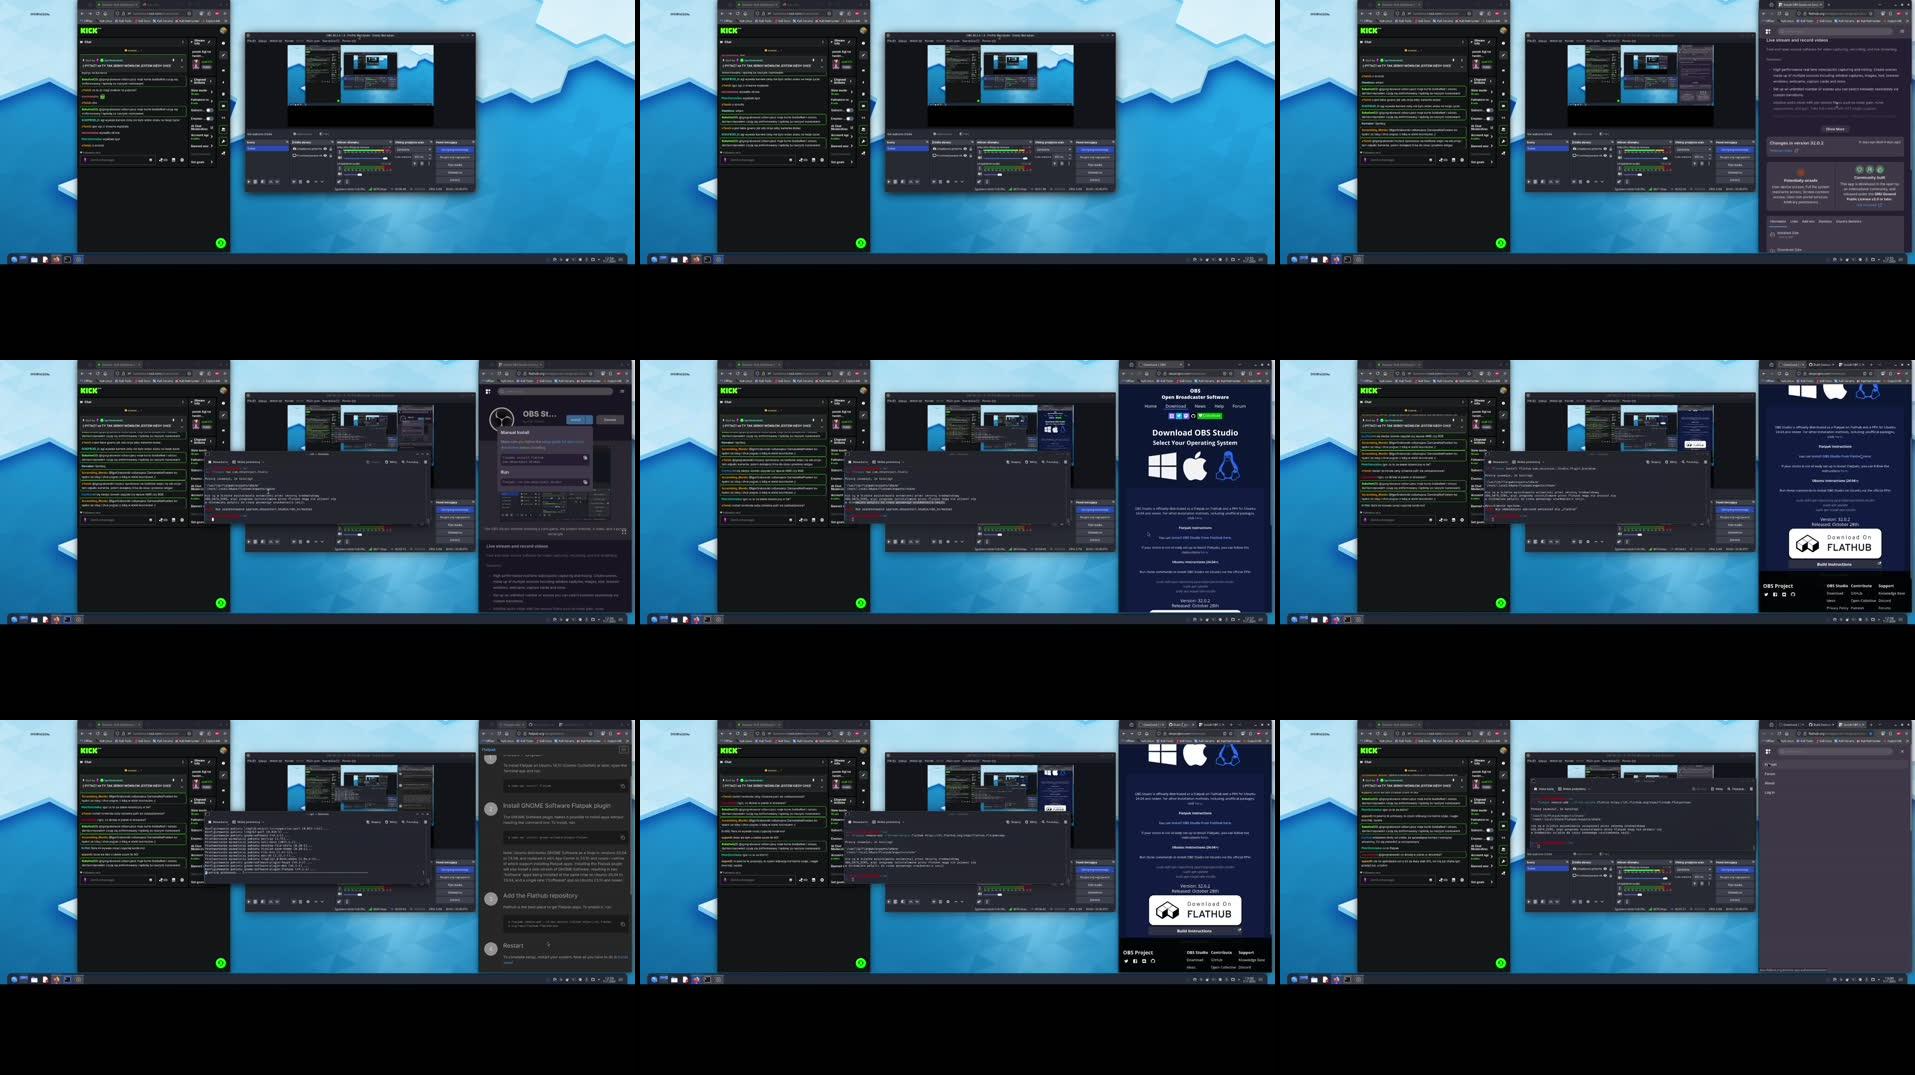Select the Apple logo to download macOS version
1915x1075 pixels.
point(1195,465)
